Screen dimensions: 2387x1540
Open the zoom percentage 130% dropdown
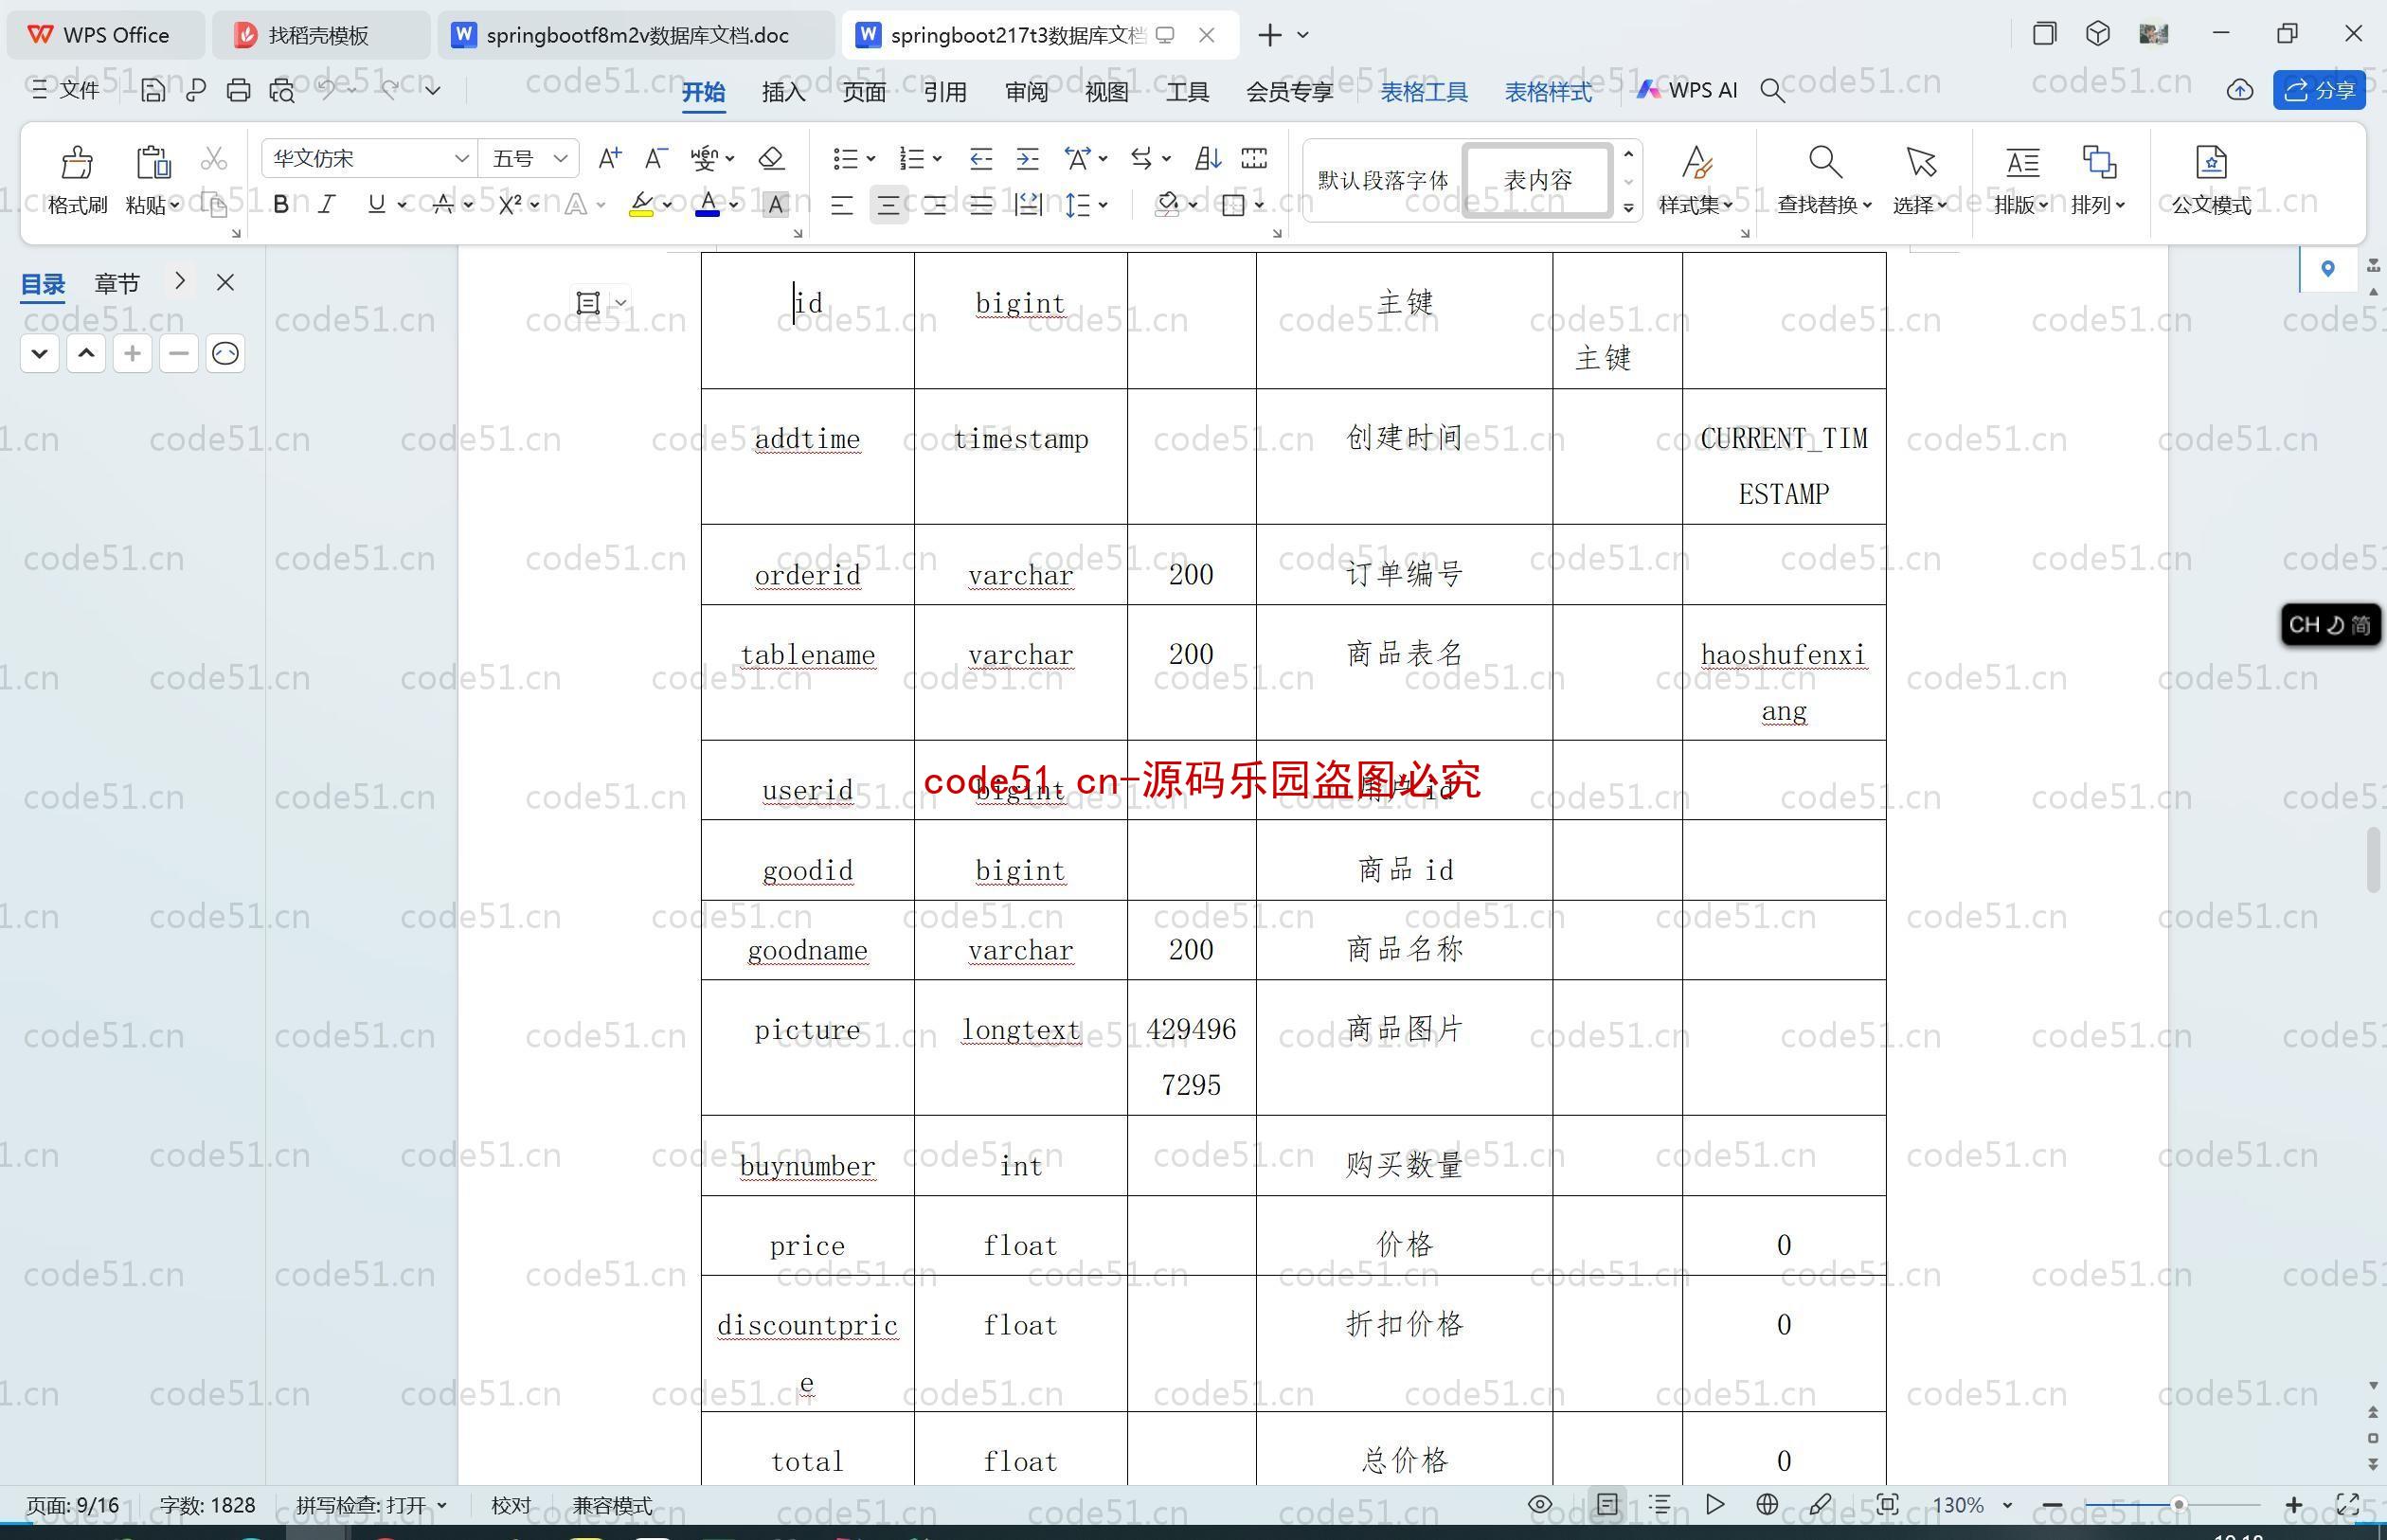pos(2007,1505)
